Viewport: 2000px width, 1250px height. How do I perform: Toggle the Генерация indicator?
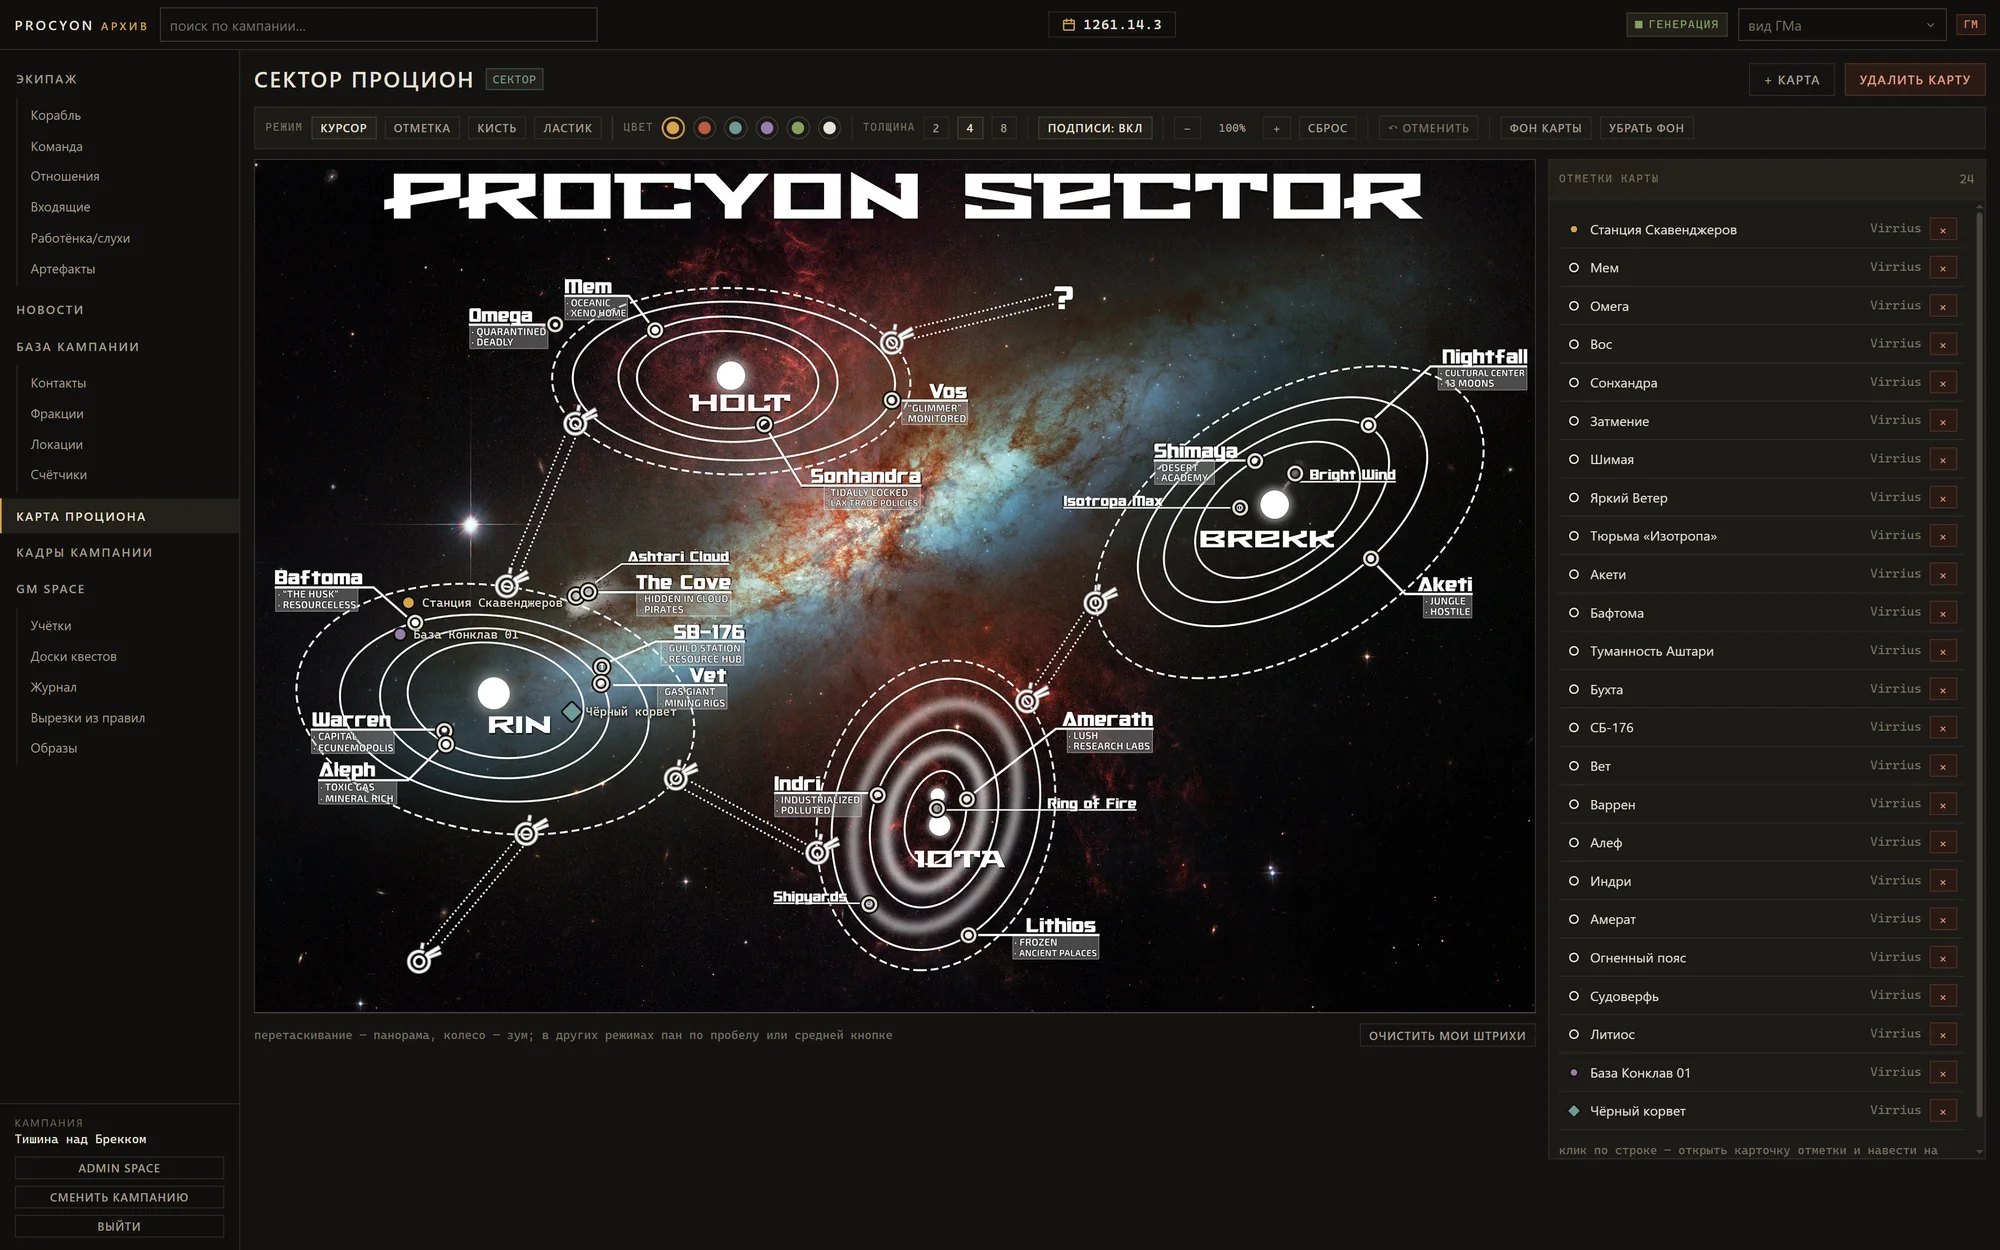1677,25
